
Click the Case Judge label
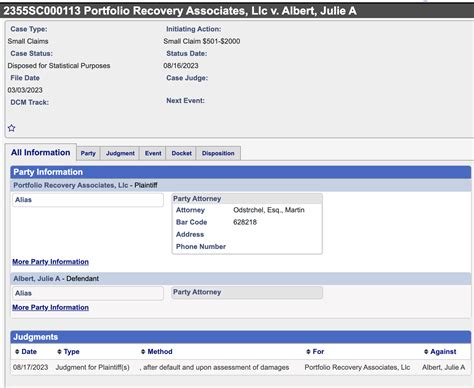(187, 78)
